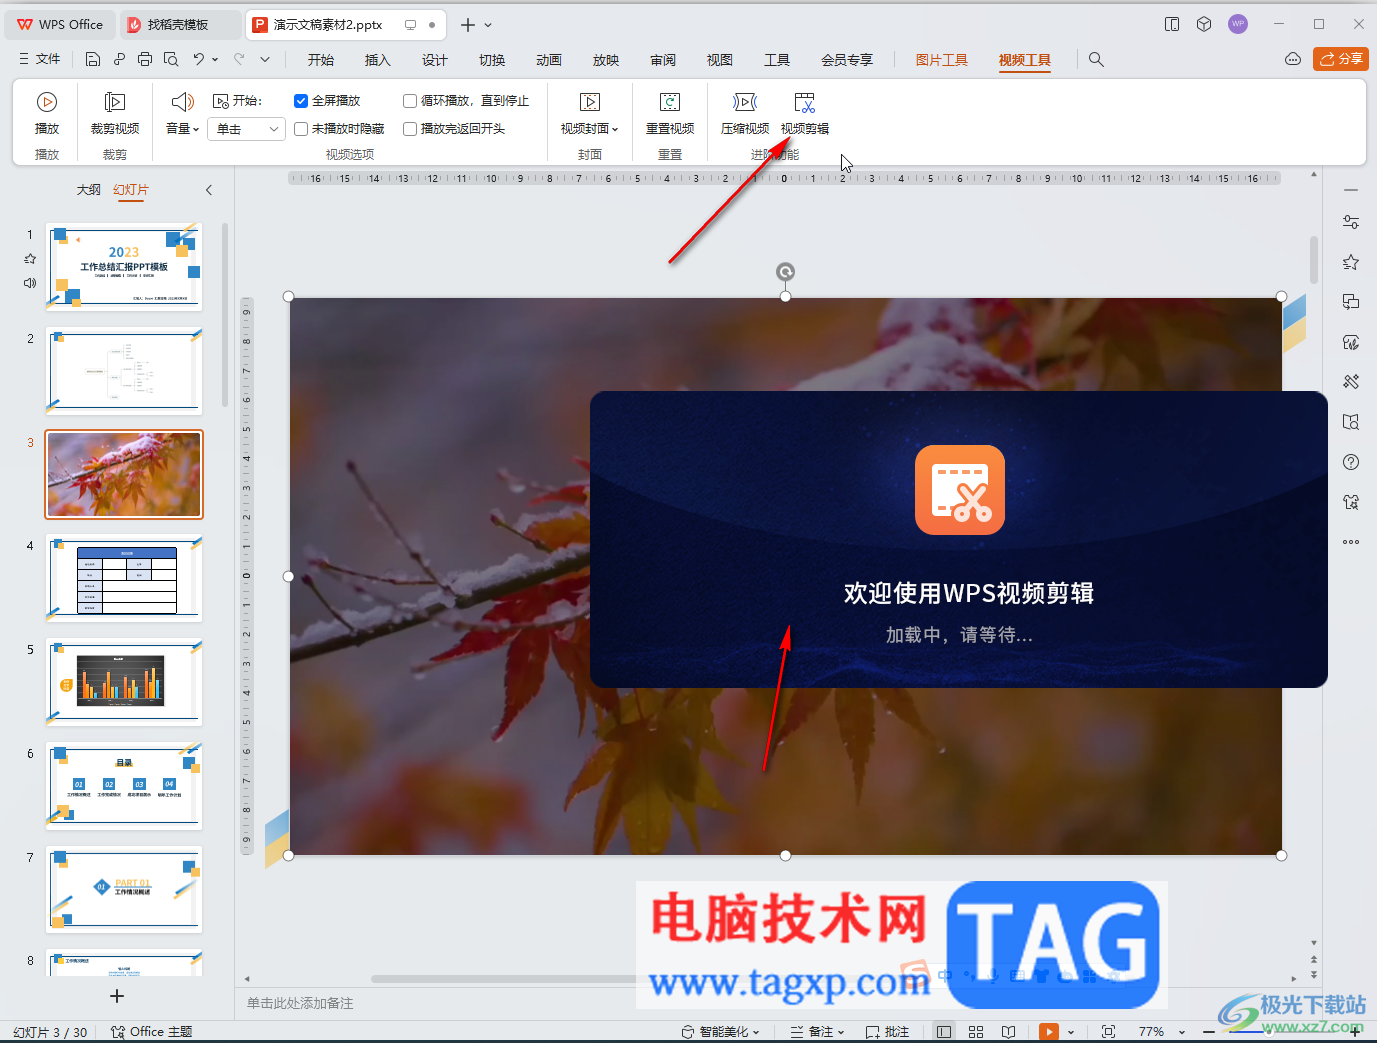Image resolution: width=1377 pixels, height=1043 pixels.
Task: Start slideshow with the orange play button
Action: pos(1049,1031)
